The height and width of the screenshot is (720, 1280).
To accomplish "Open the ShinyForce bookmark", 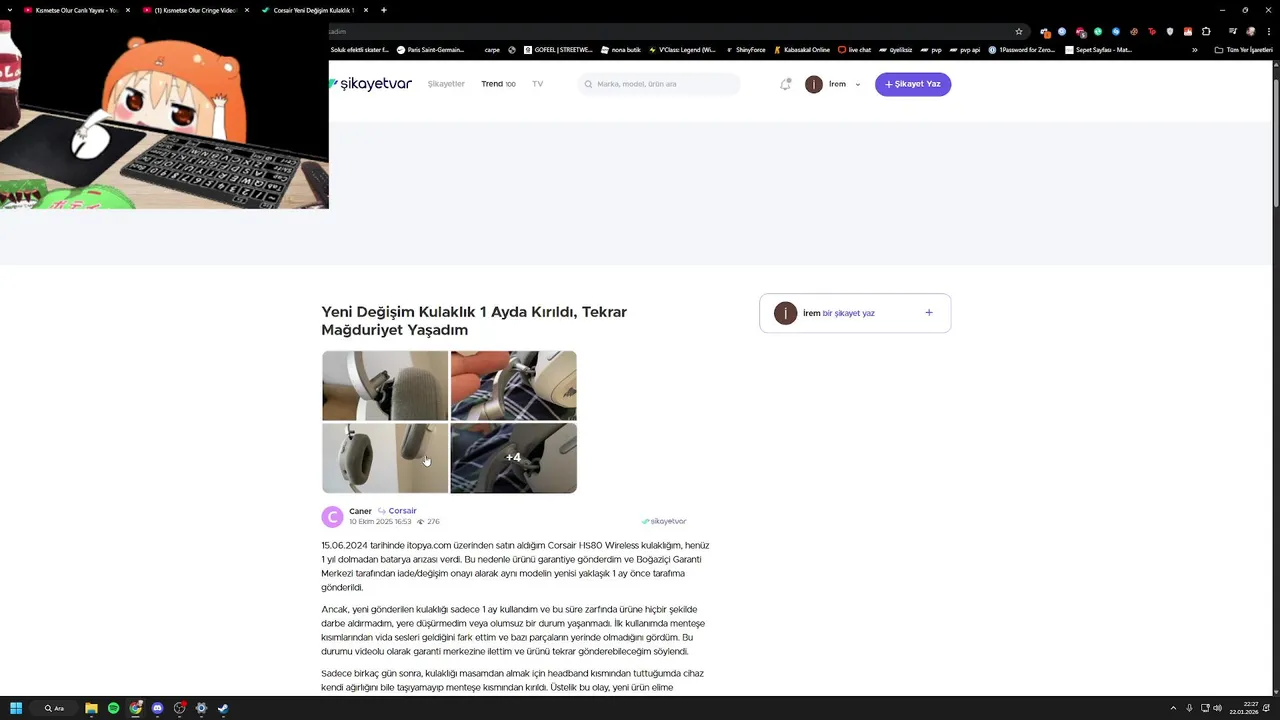I will pos(745,49).
